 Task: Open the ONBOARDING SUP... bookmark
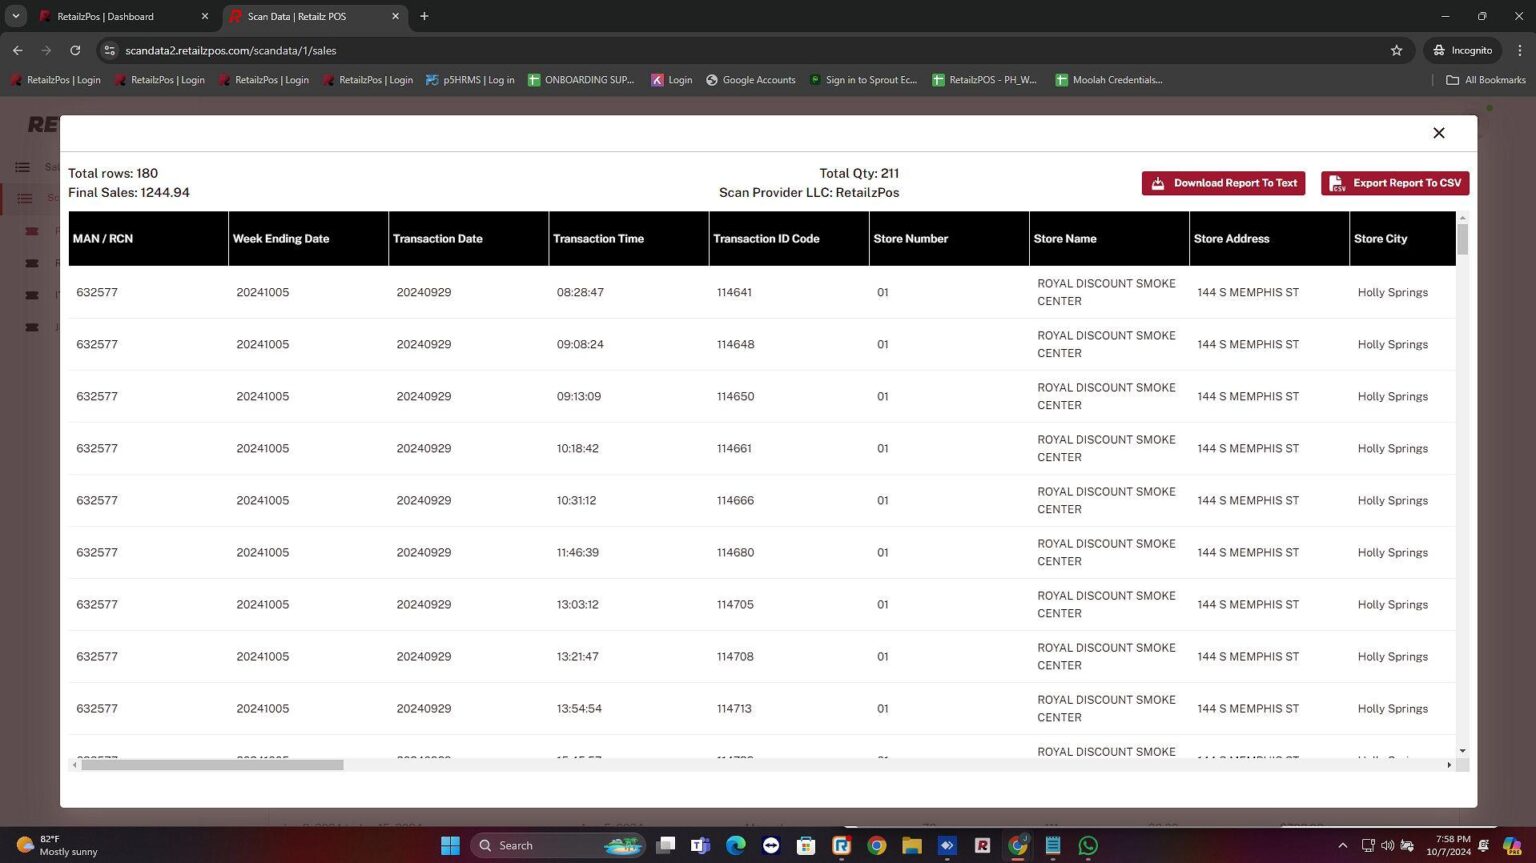point(581,80)
